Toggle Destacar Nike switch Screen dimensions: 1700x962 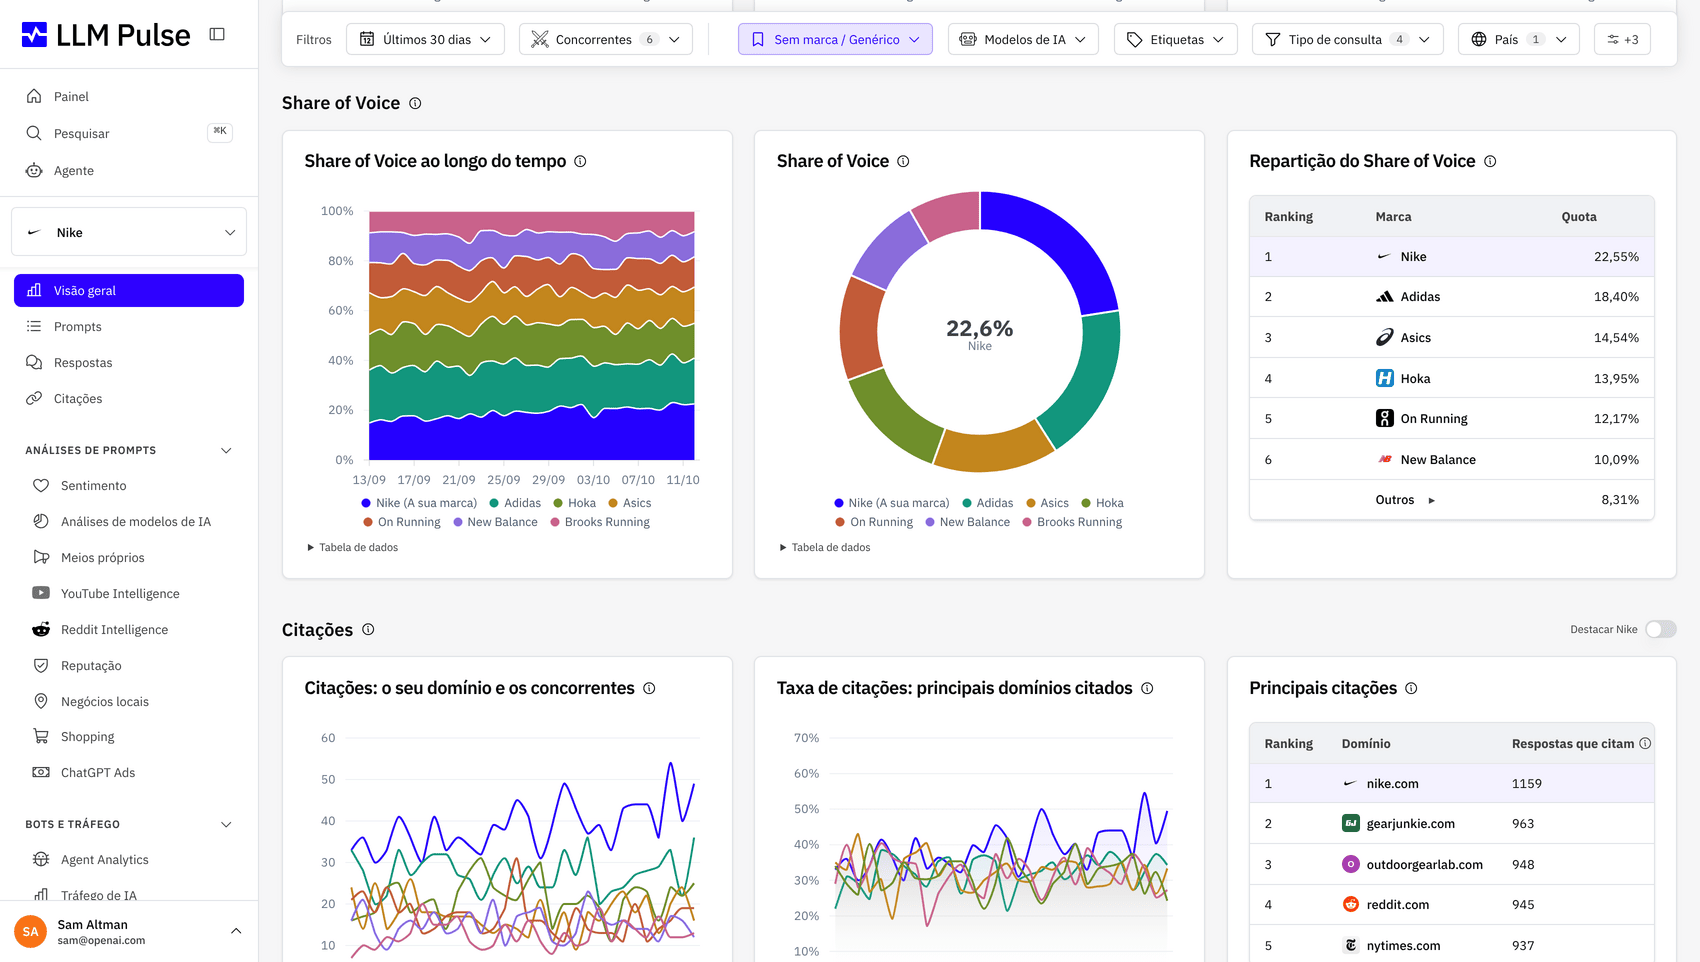pyautogui.click(x=1660, y=629)
